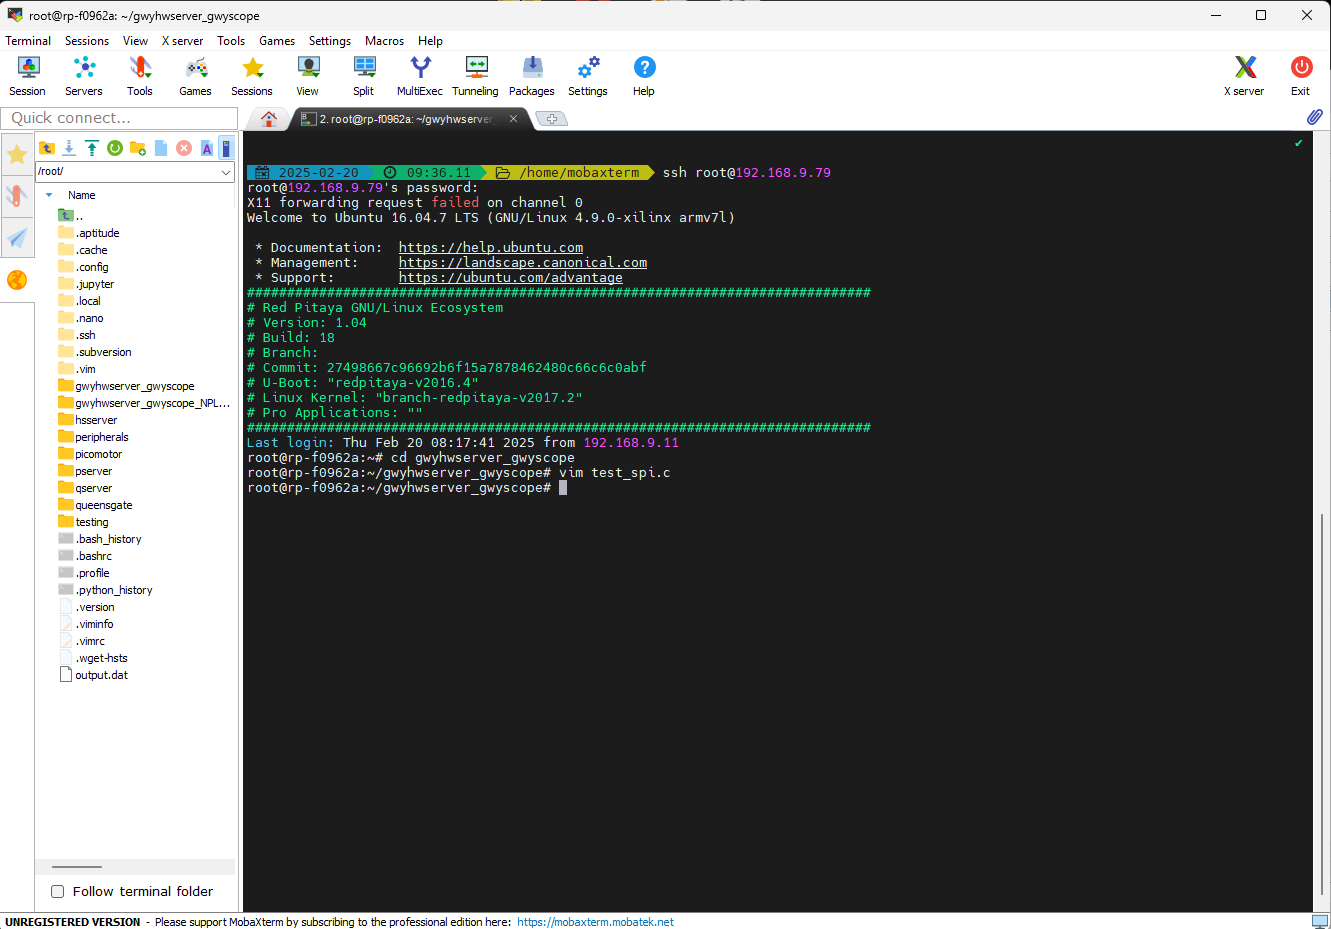Switch to the Home tab
Viewport: 1331px width, 929px height.
point(268,119)
